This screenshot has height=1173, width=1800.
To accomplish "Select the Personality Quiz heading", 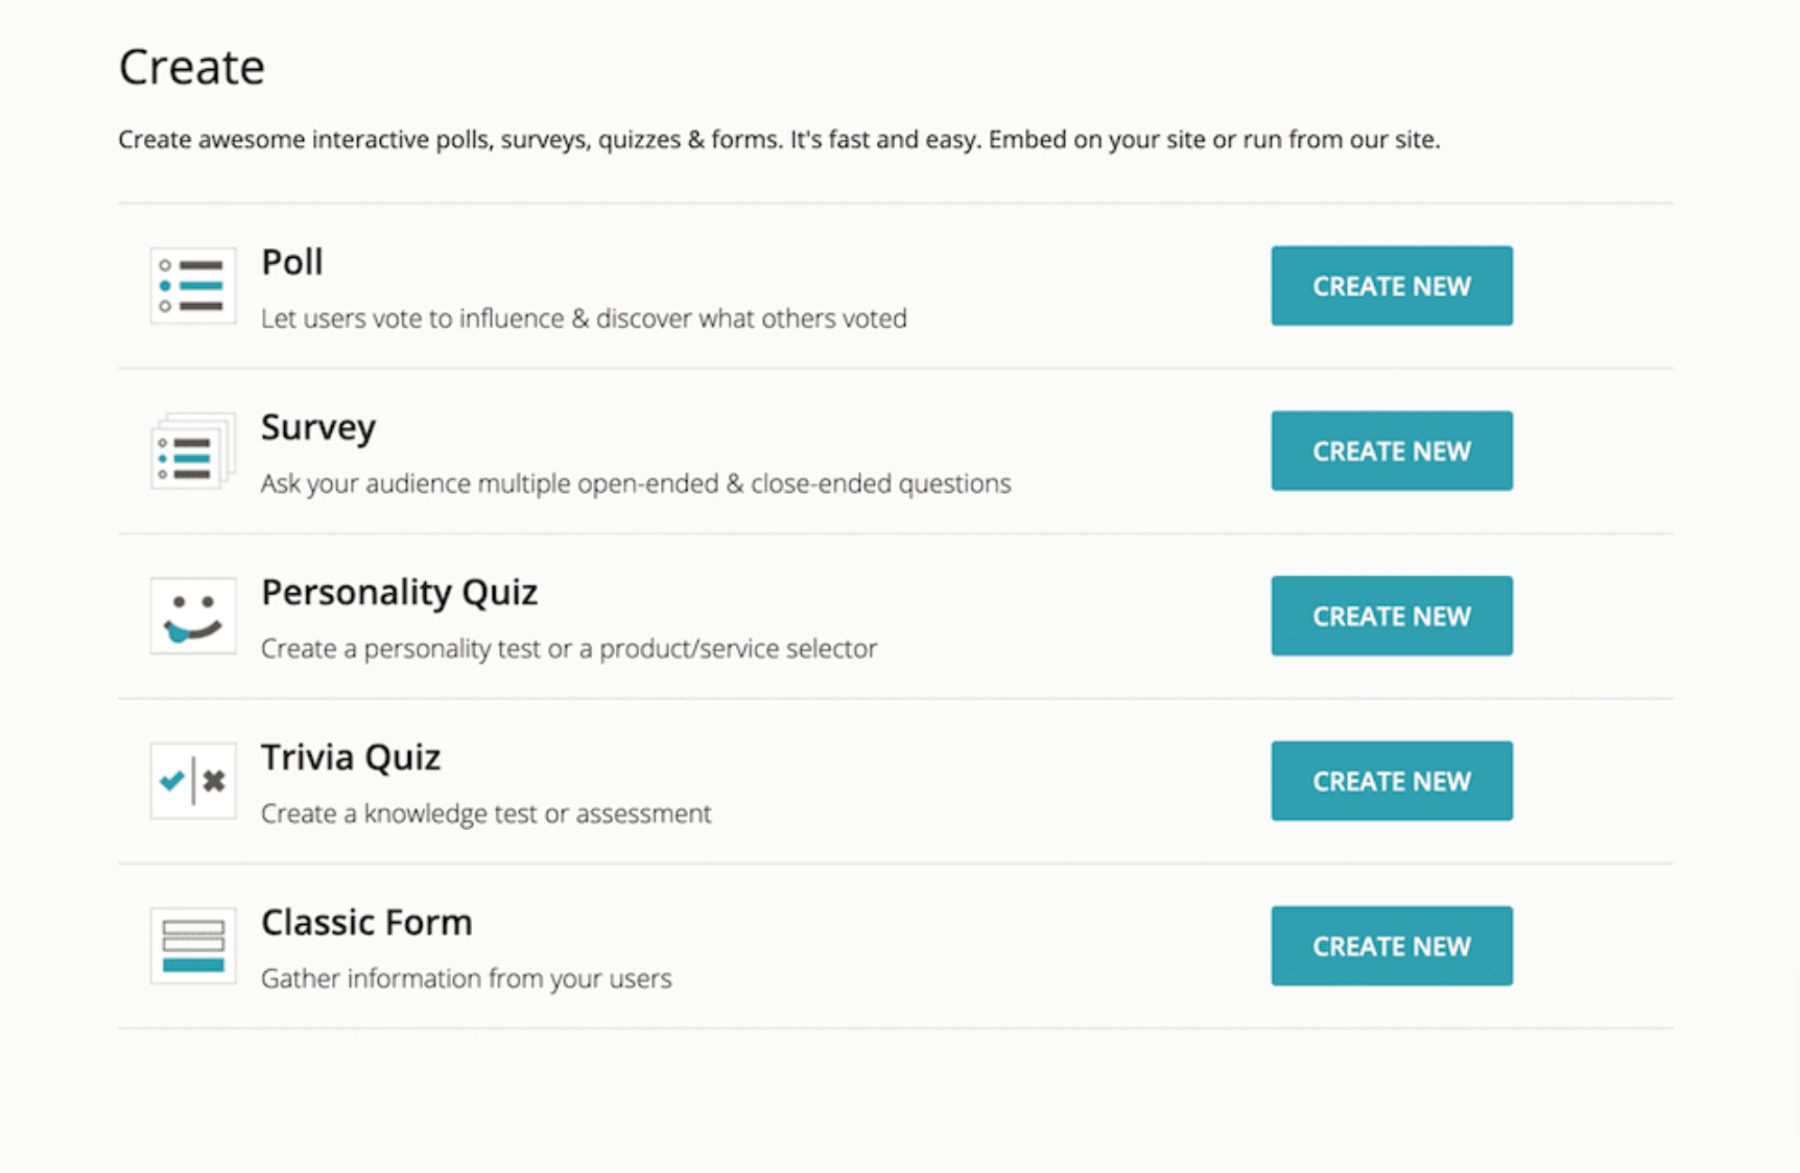I will 398,592.
